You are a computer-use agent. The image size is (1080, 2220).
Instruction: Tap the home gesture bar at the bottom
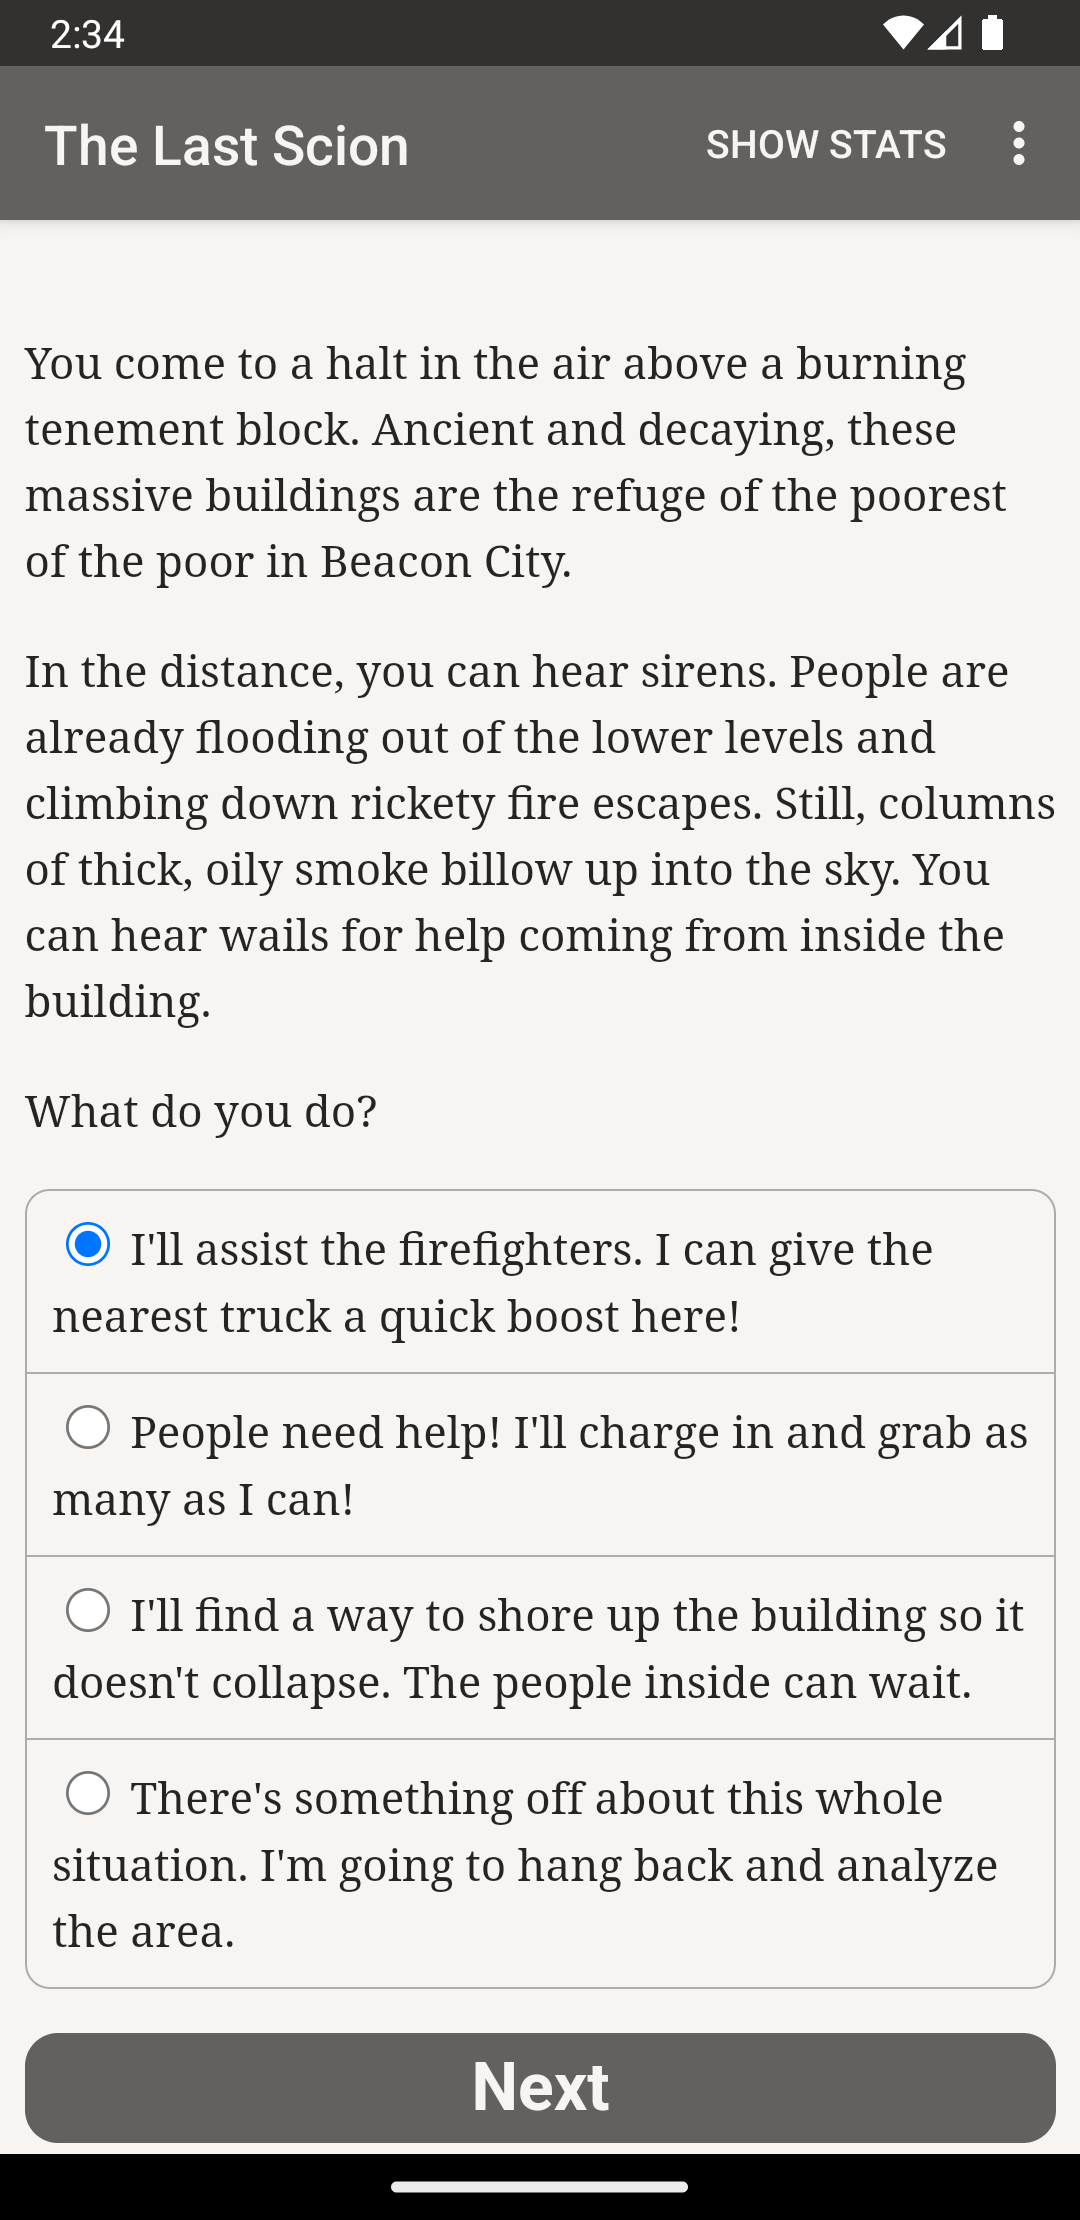pyautogui.click(x=540, y=2187)
